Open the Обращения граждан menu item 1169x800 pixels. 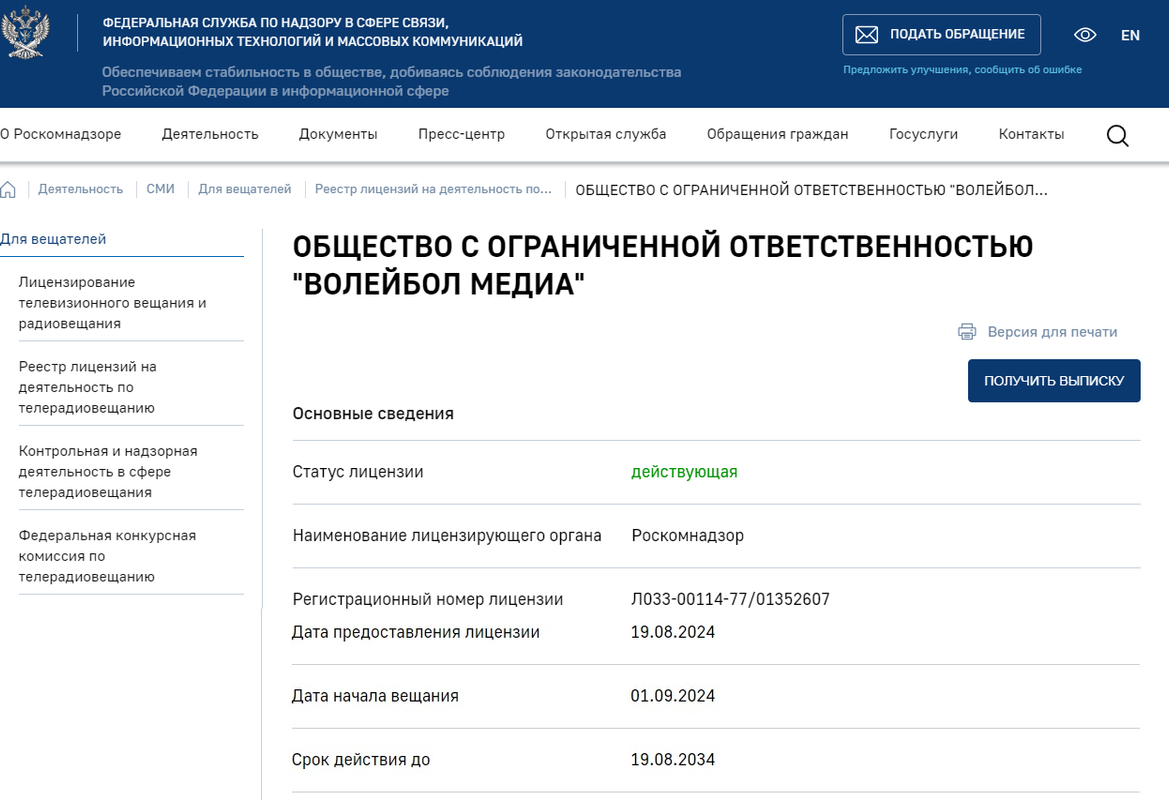778,134
